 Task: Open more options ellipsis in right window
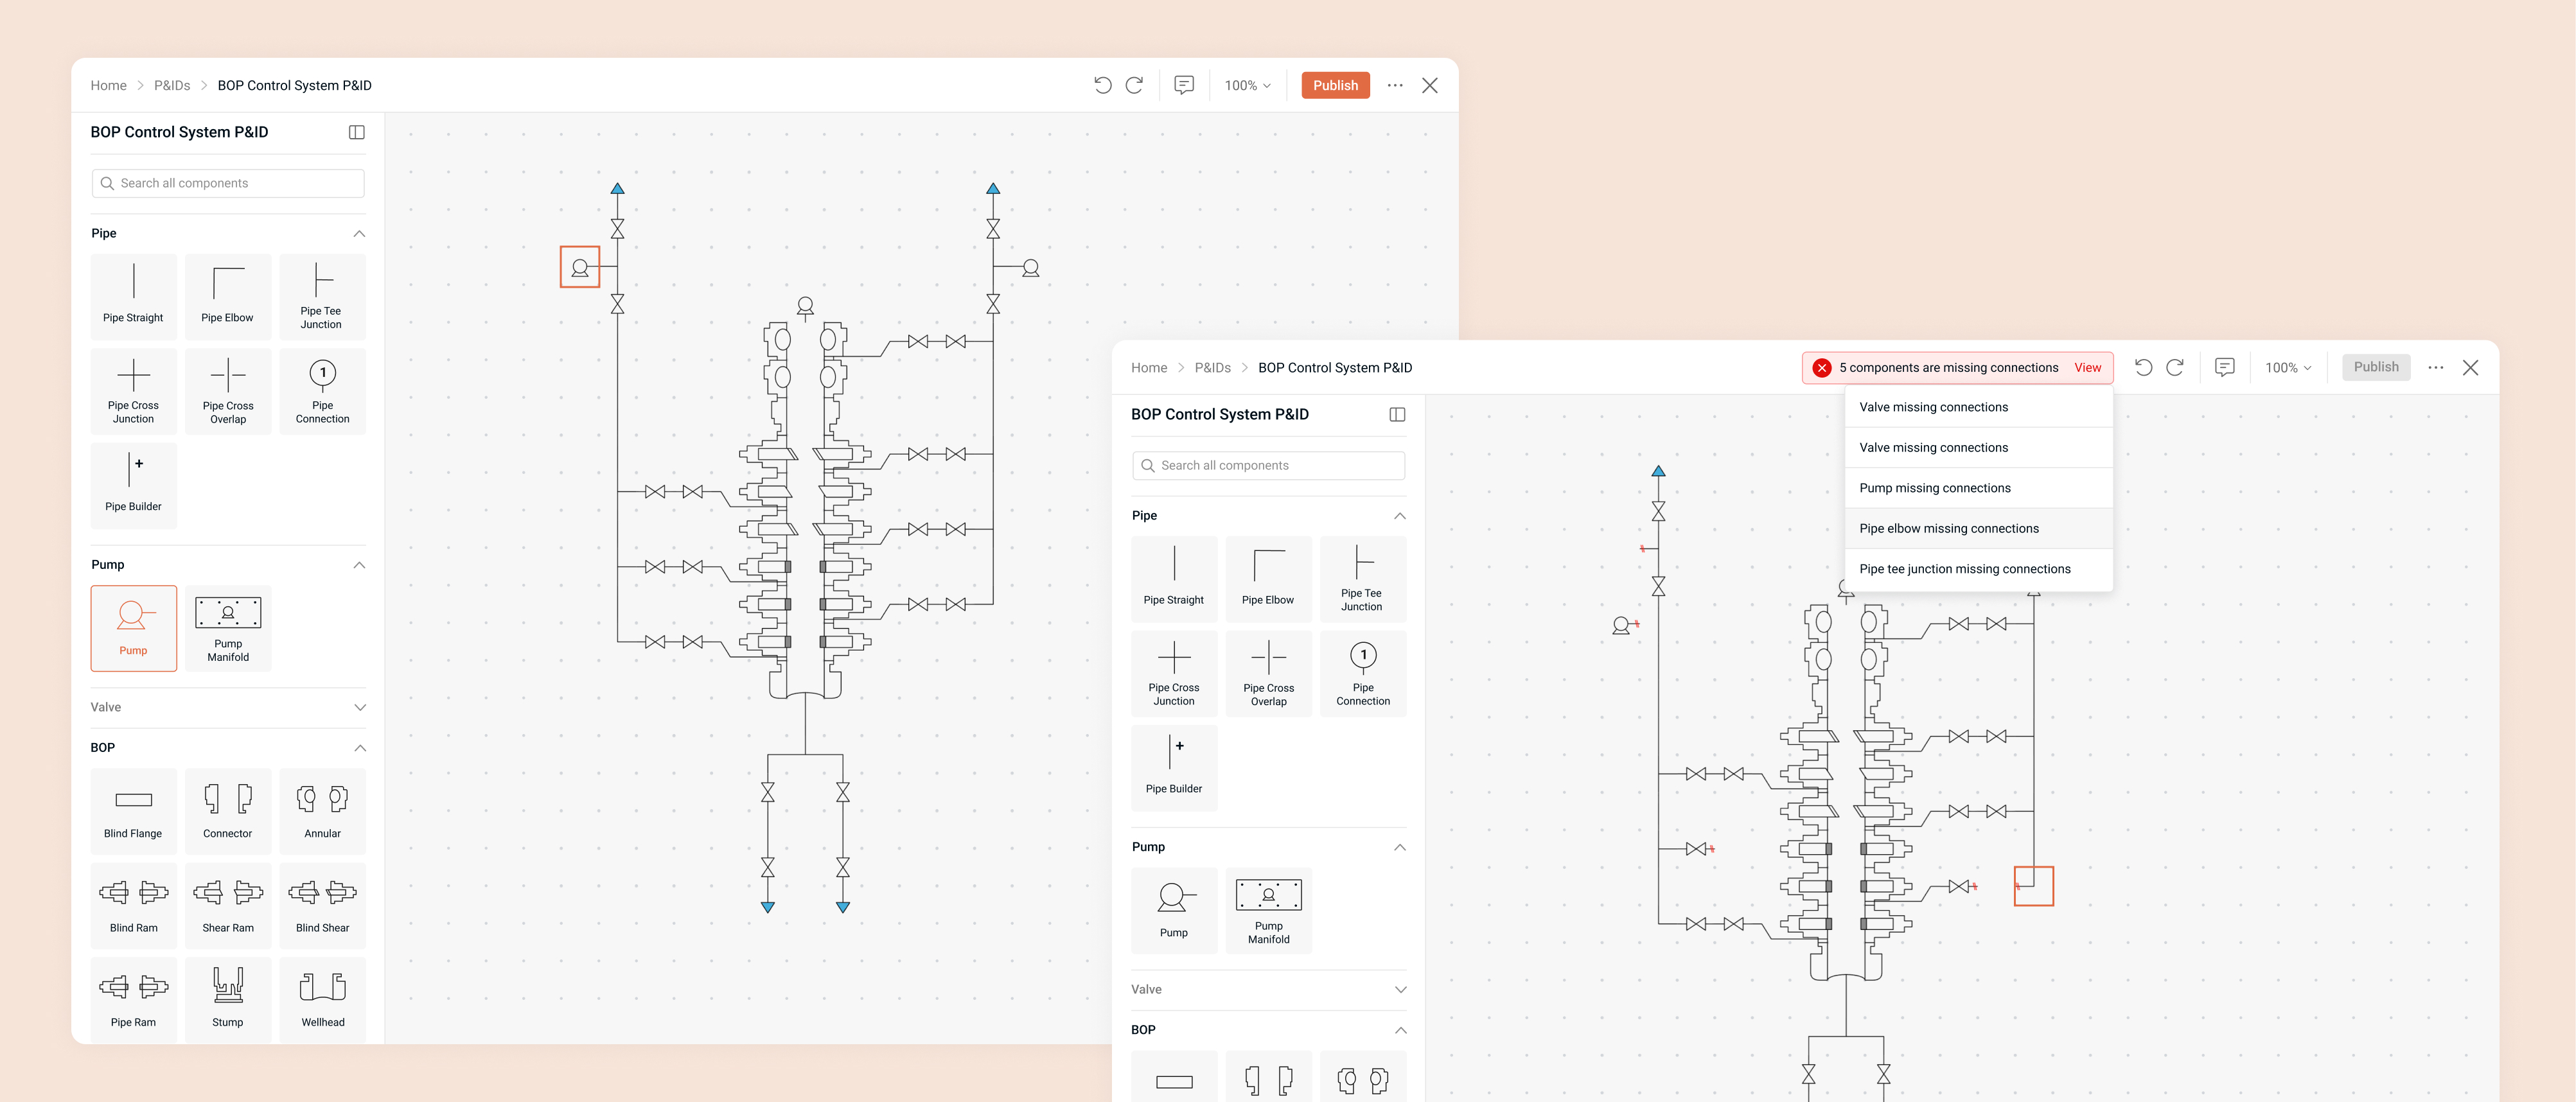coord(2435,367)
